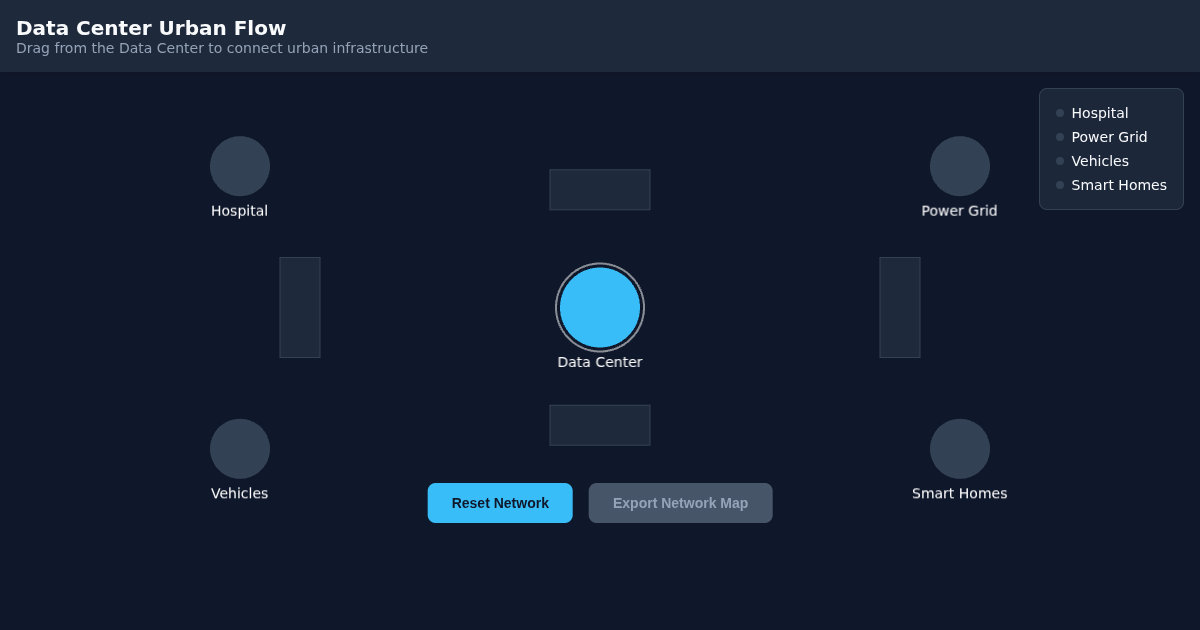Select the Hospital node circle

tap(240, 166)
